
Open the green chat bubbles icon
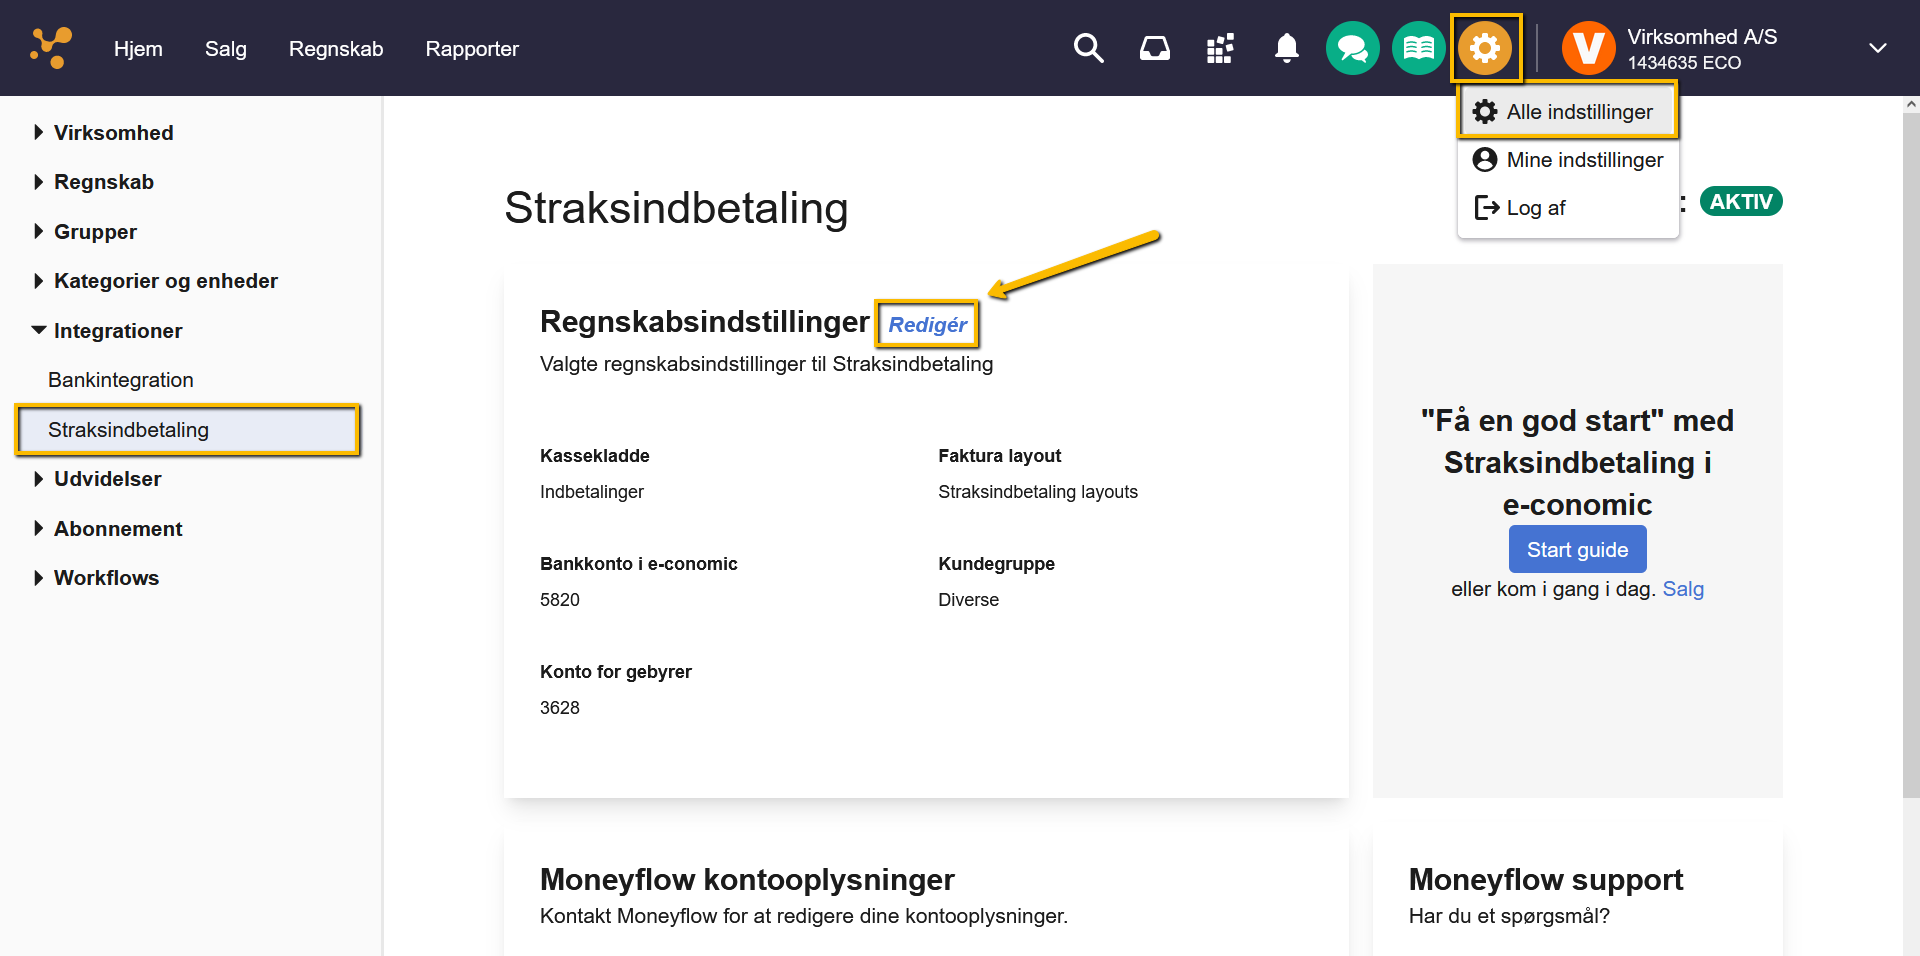[1352, 48]
